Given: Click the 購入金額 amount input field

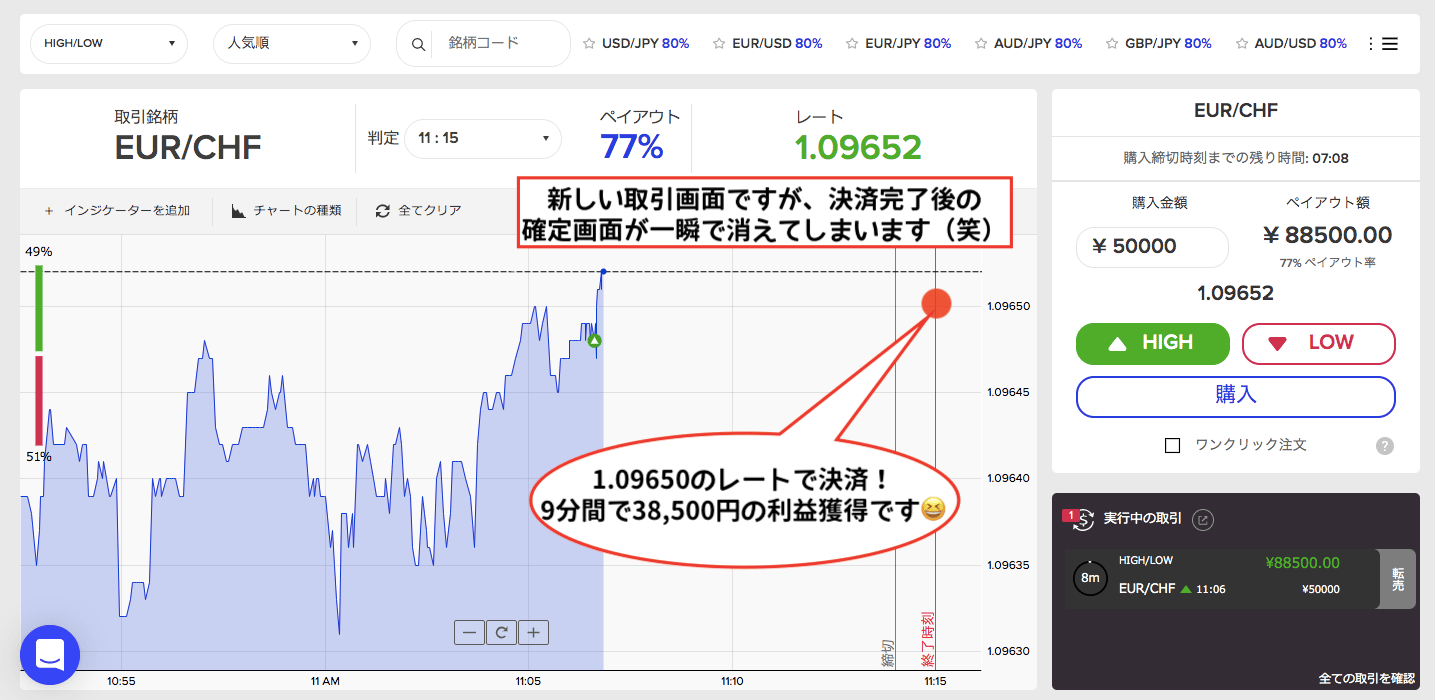Looking at the screenshot, I should (x=1152, y=247).
